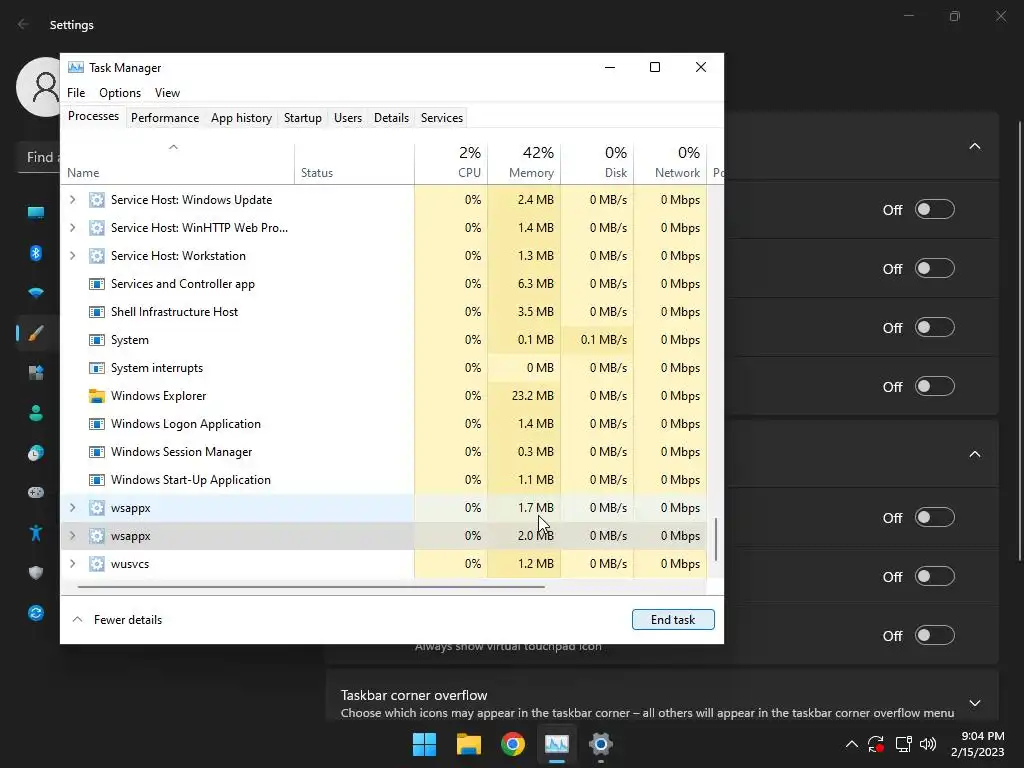Open the System category in the Settings sidebar
The width and height of the screenshot is (1024, 768).
36,212
